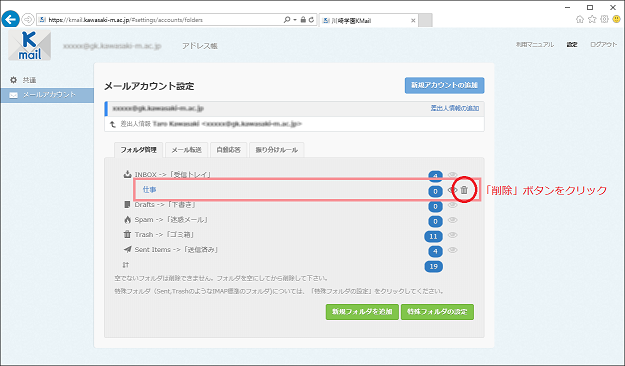Click INBOX -> 「受信トレイ」 folder row
The image size is (625, 366).
click(173, 175)
